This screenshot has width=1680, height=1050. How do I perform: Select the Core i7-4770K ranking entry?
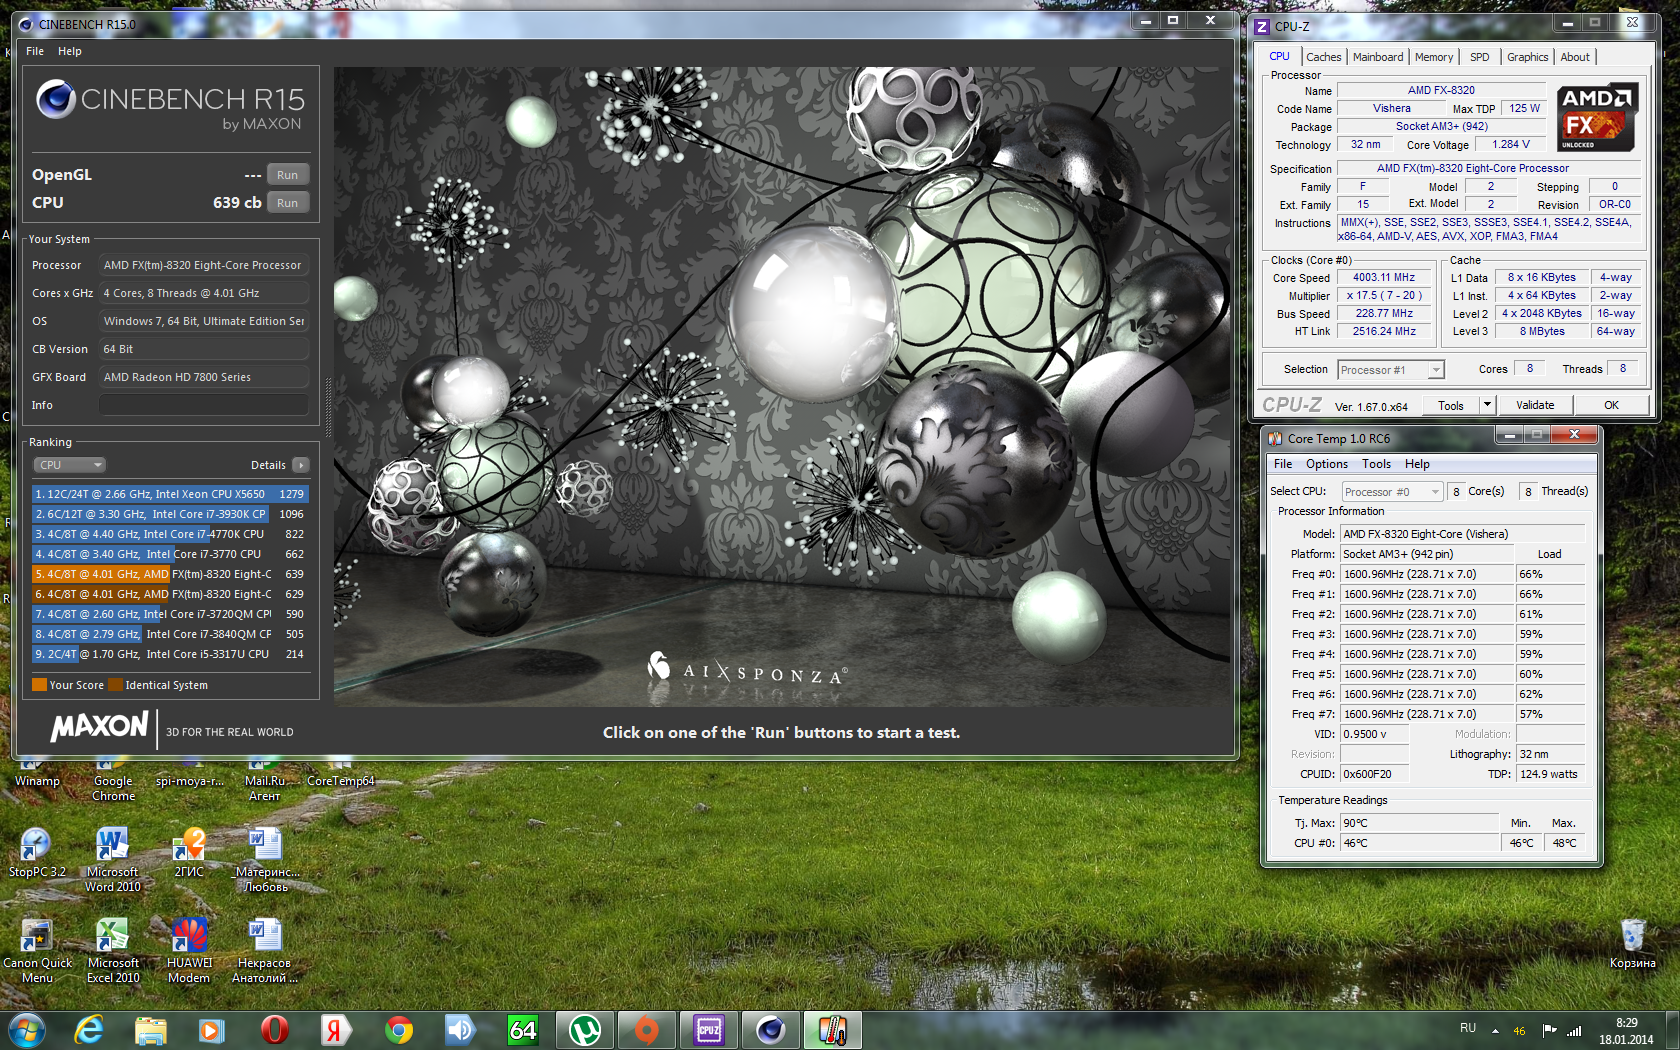170,534
